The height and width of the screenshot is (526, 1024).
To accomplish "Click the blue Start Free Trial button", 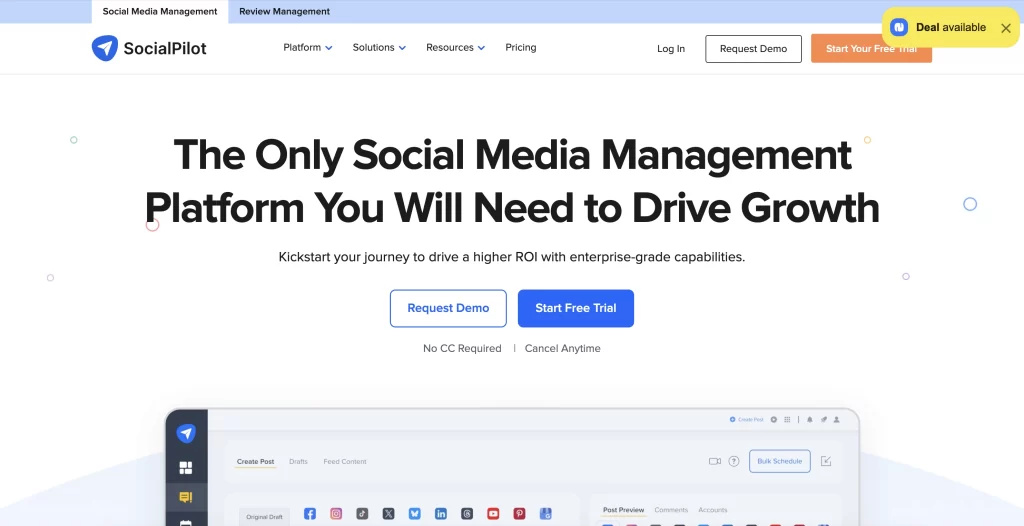I will 575,308.
